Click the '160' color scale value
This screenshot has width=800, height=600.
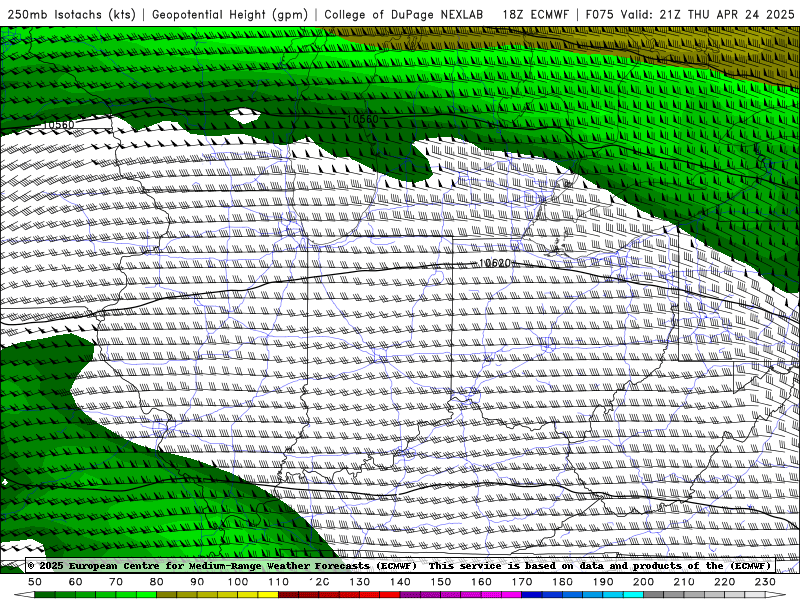(x=481, y=582)
